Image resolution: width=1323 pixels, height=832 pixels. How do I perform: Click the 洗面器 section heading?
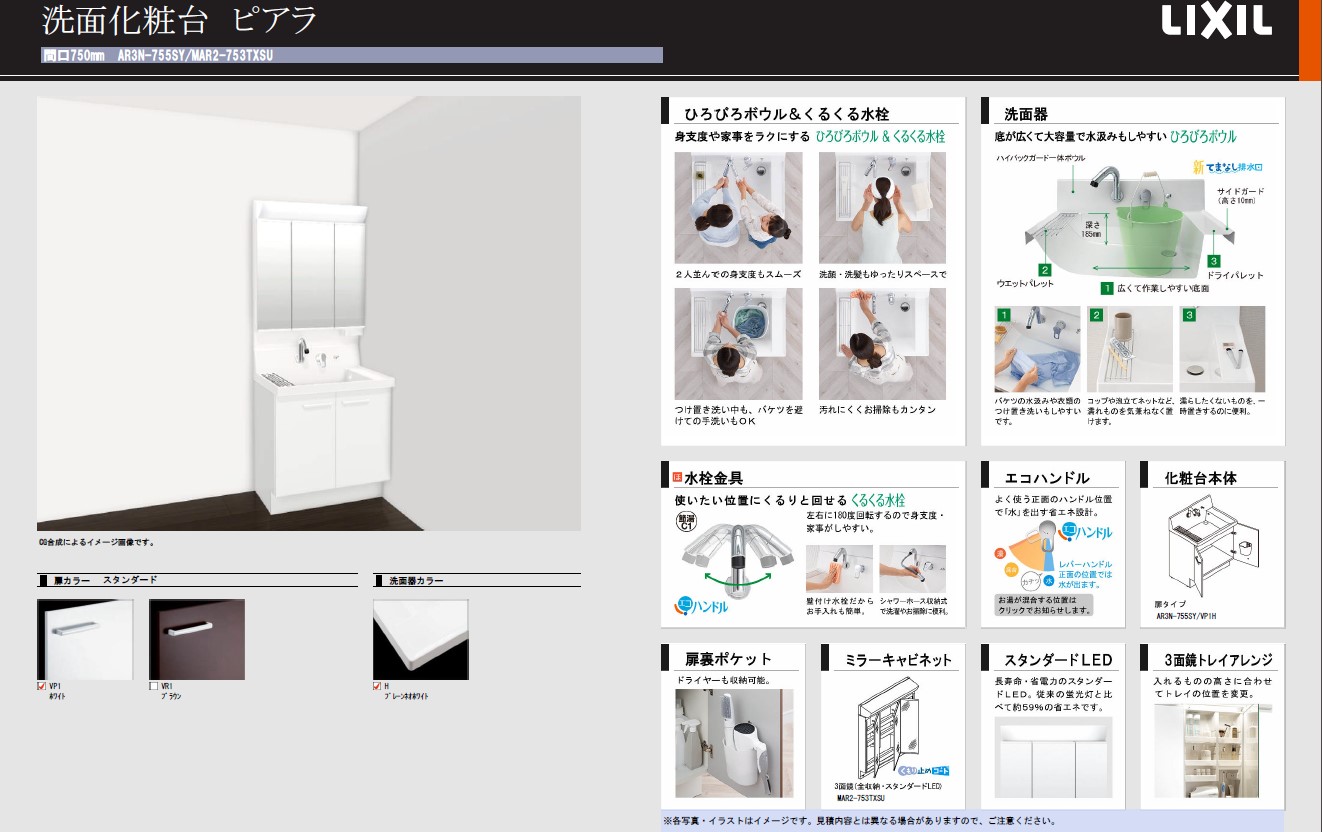1025,114
